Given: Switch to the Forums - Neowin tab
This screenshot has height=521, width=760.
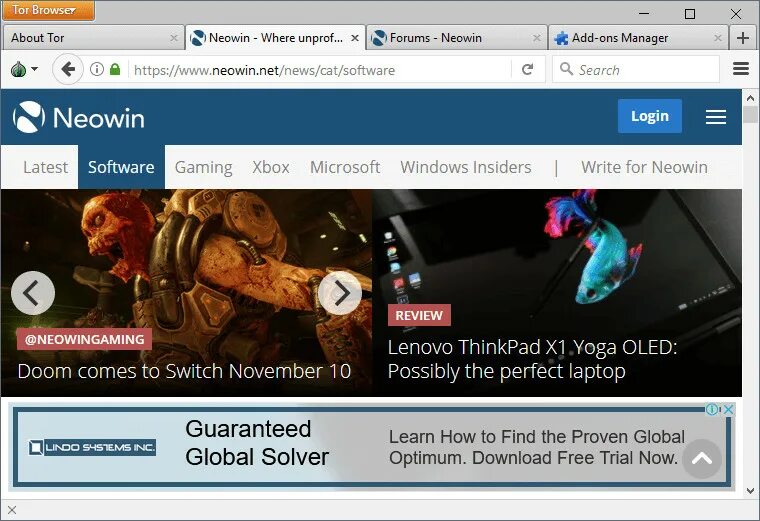Looking at the screenshot, I should coord(457,38).
